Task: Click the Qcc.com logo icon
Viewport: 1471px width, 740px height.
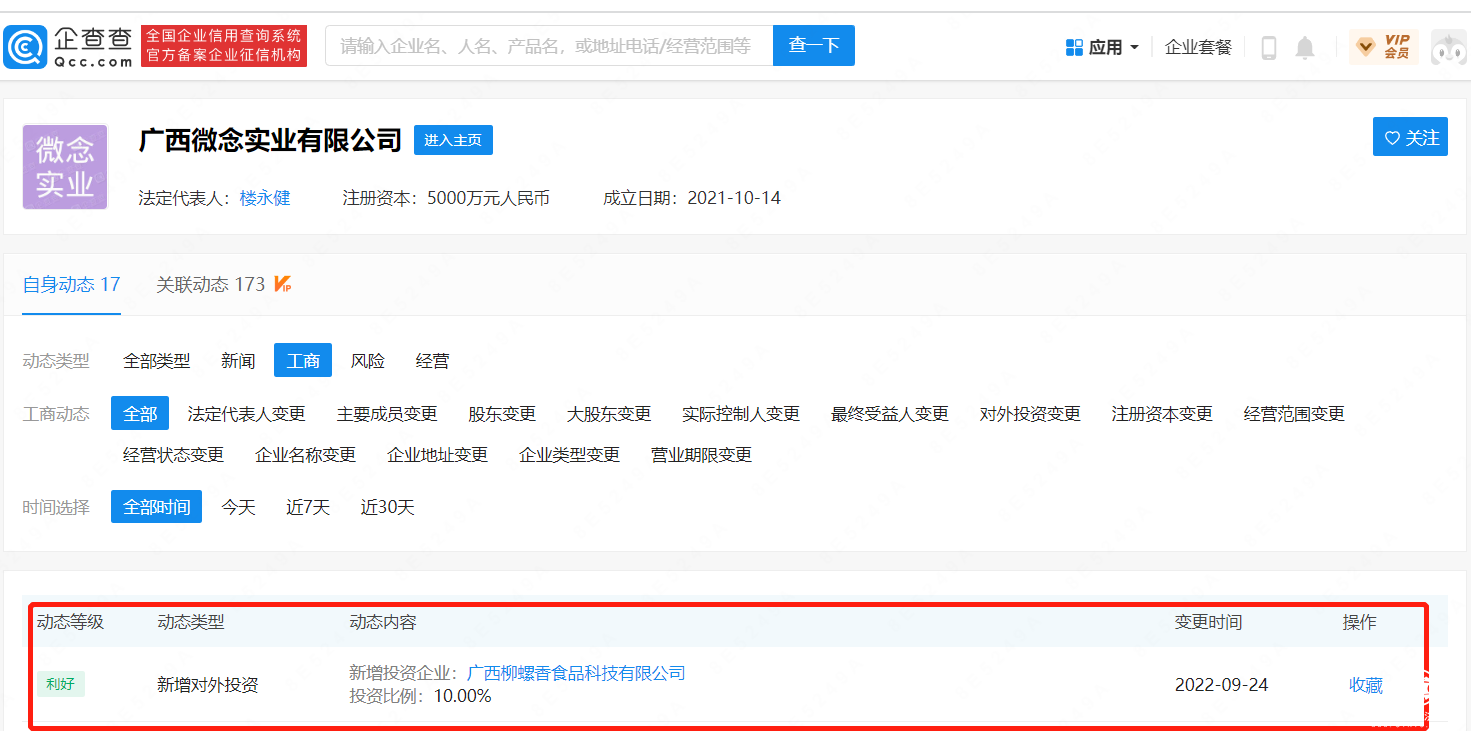Action: (25, 46)
